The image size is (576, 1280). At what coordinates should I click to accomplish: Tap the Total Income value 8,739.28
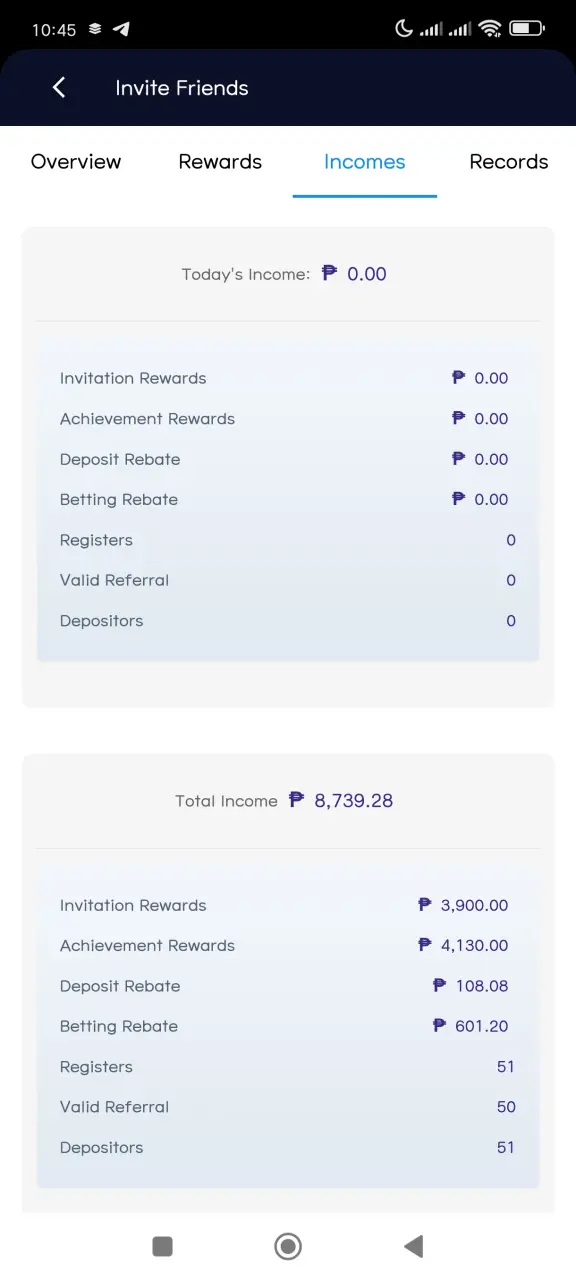pyautogui.click(x=341, y=800)
